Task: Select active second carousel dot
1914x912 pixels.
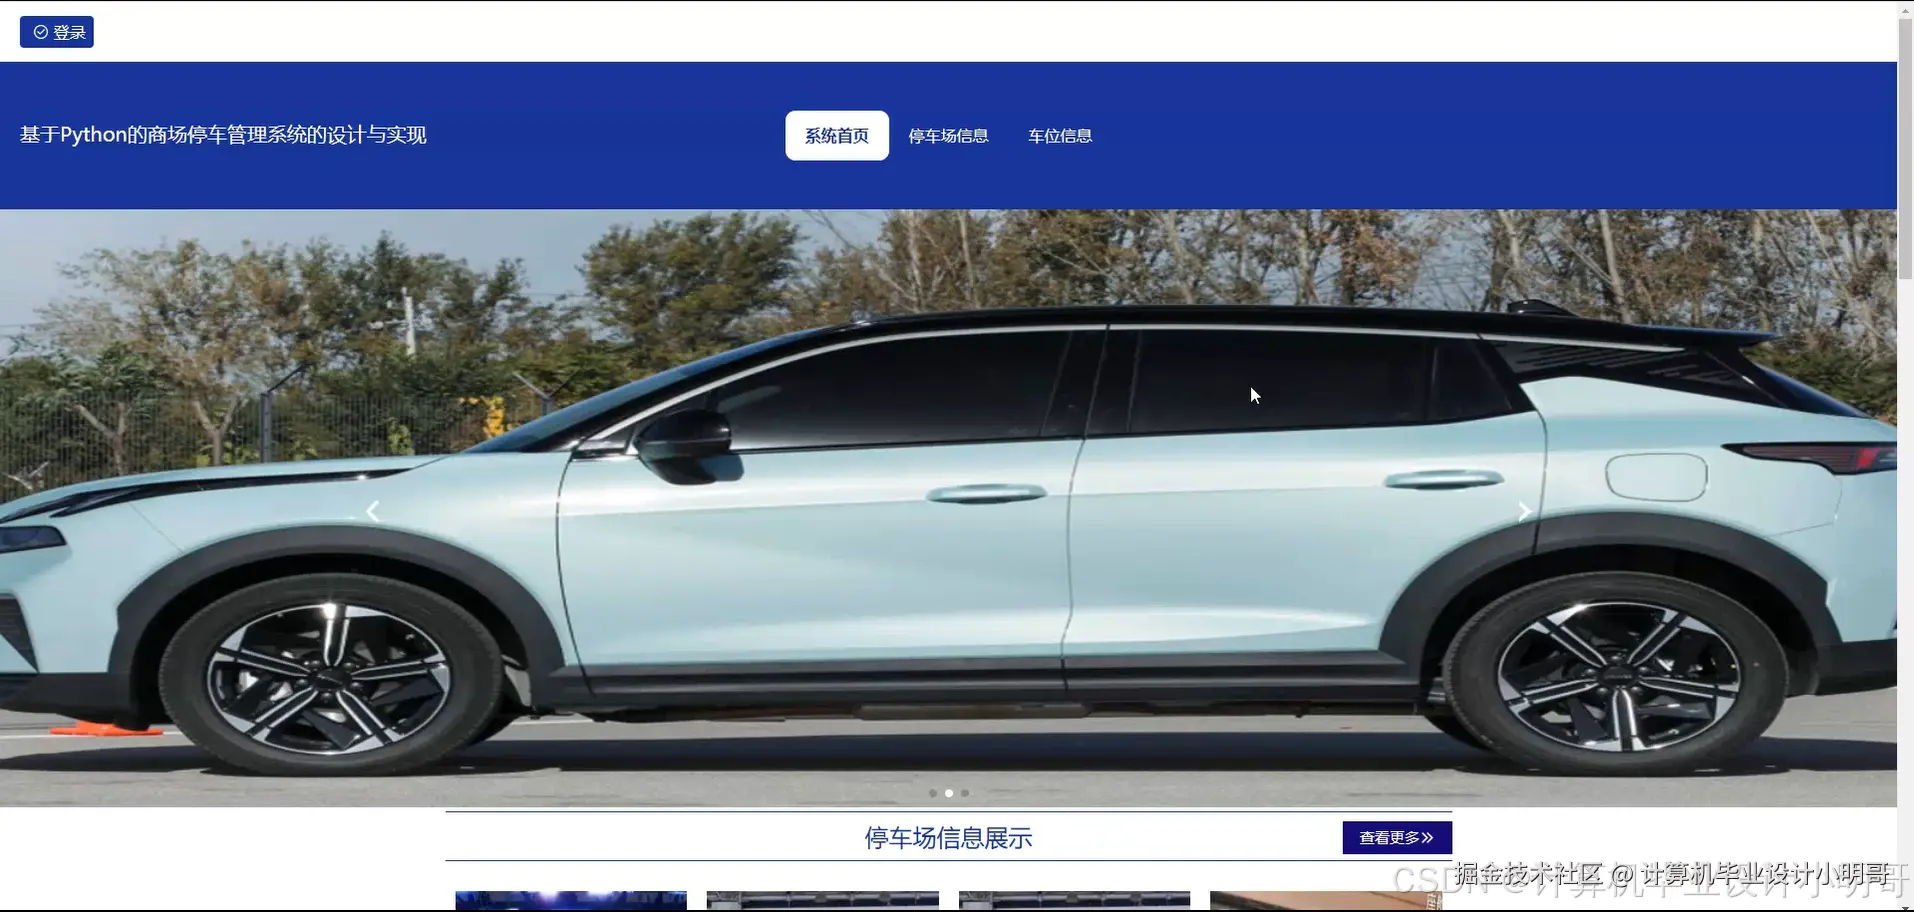Action: point(949,793)
